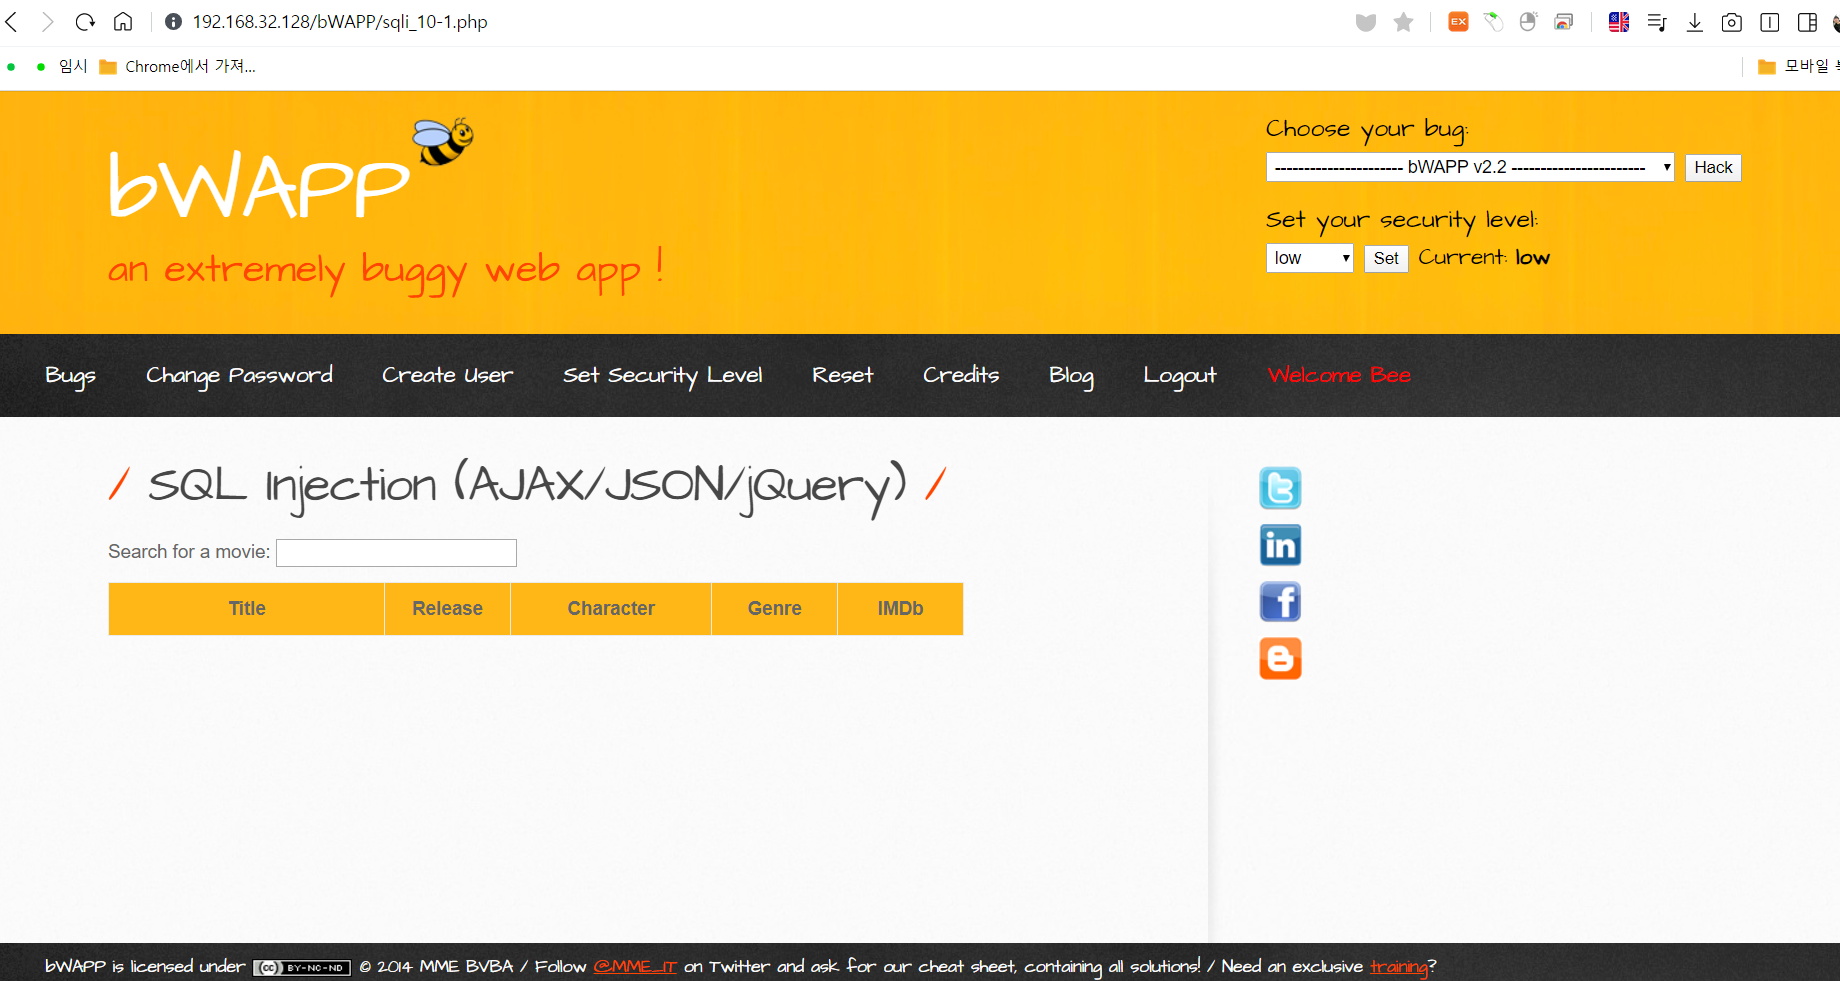The image size is (1840, 981).
Task: Click Reset in the navigation bar
Action: [842, 375]
